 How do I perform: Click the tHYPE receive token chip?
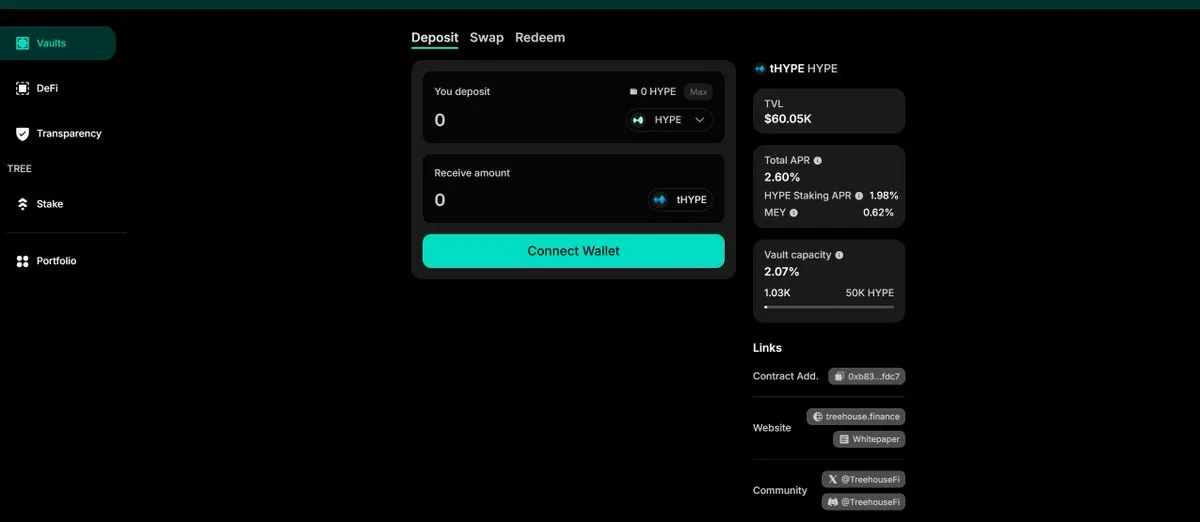(680, 200)
